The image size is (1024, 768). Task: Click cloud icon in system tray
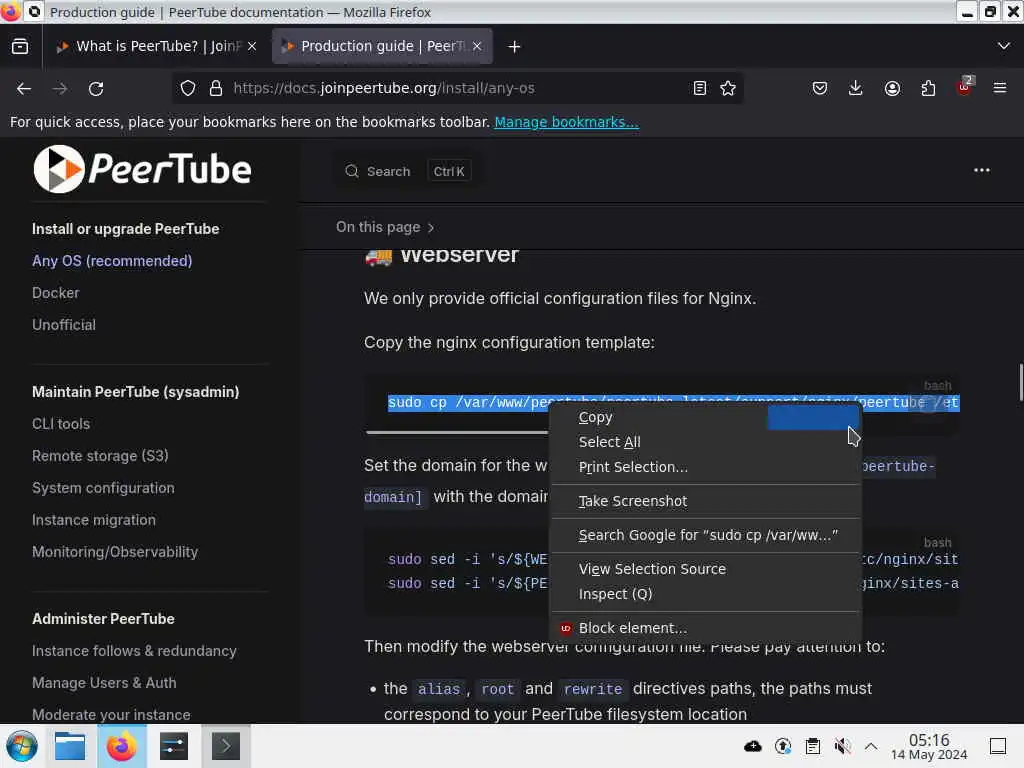[x=753, y=746]
